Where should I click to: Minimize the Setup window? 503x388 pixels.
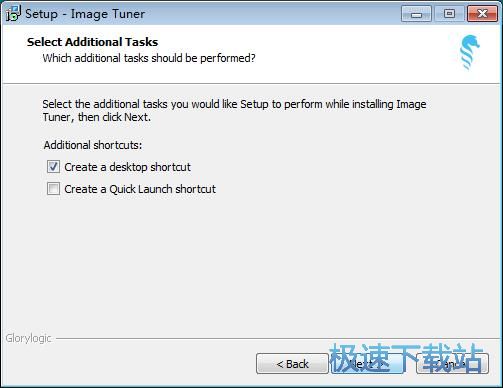416,14
